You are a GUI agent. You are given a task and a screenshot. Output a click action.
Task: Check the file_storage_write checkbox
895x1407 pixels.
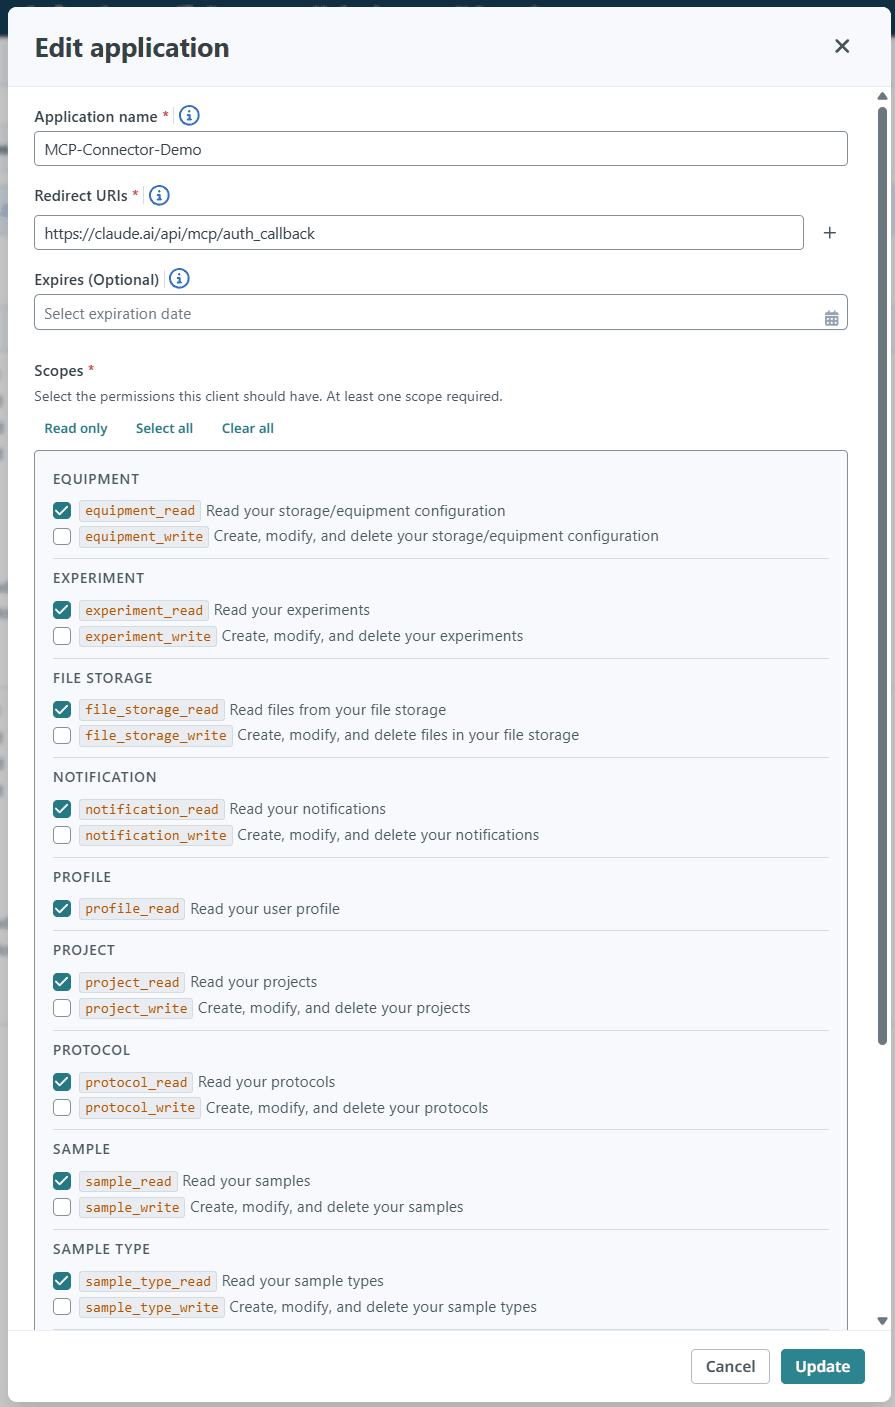[x=62, y=735]
